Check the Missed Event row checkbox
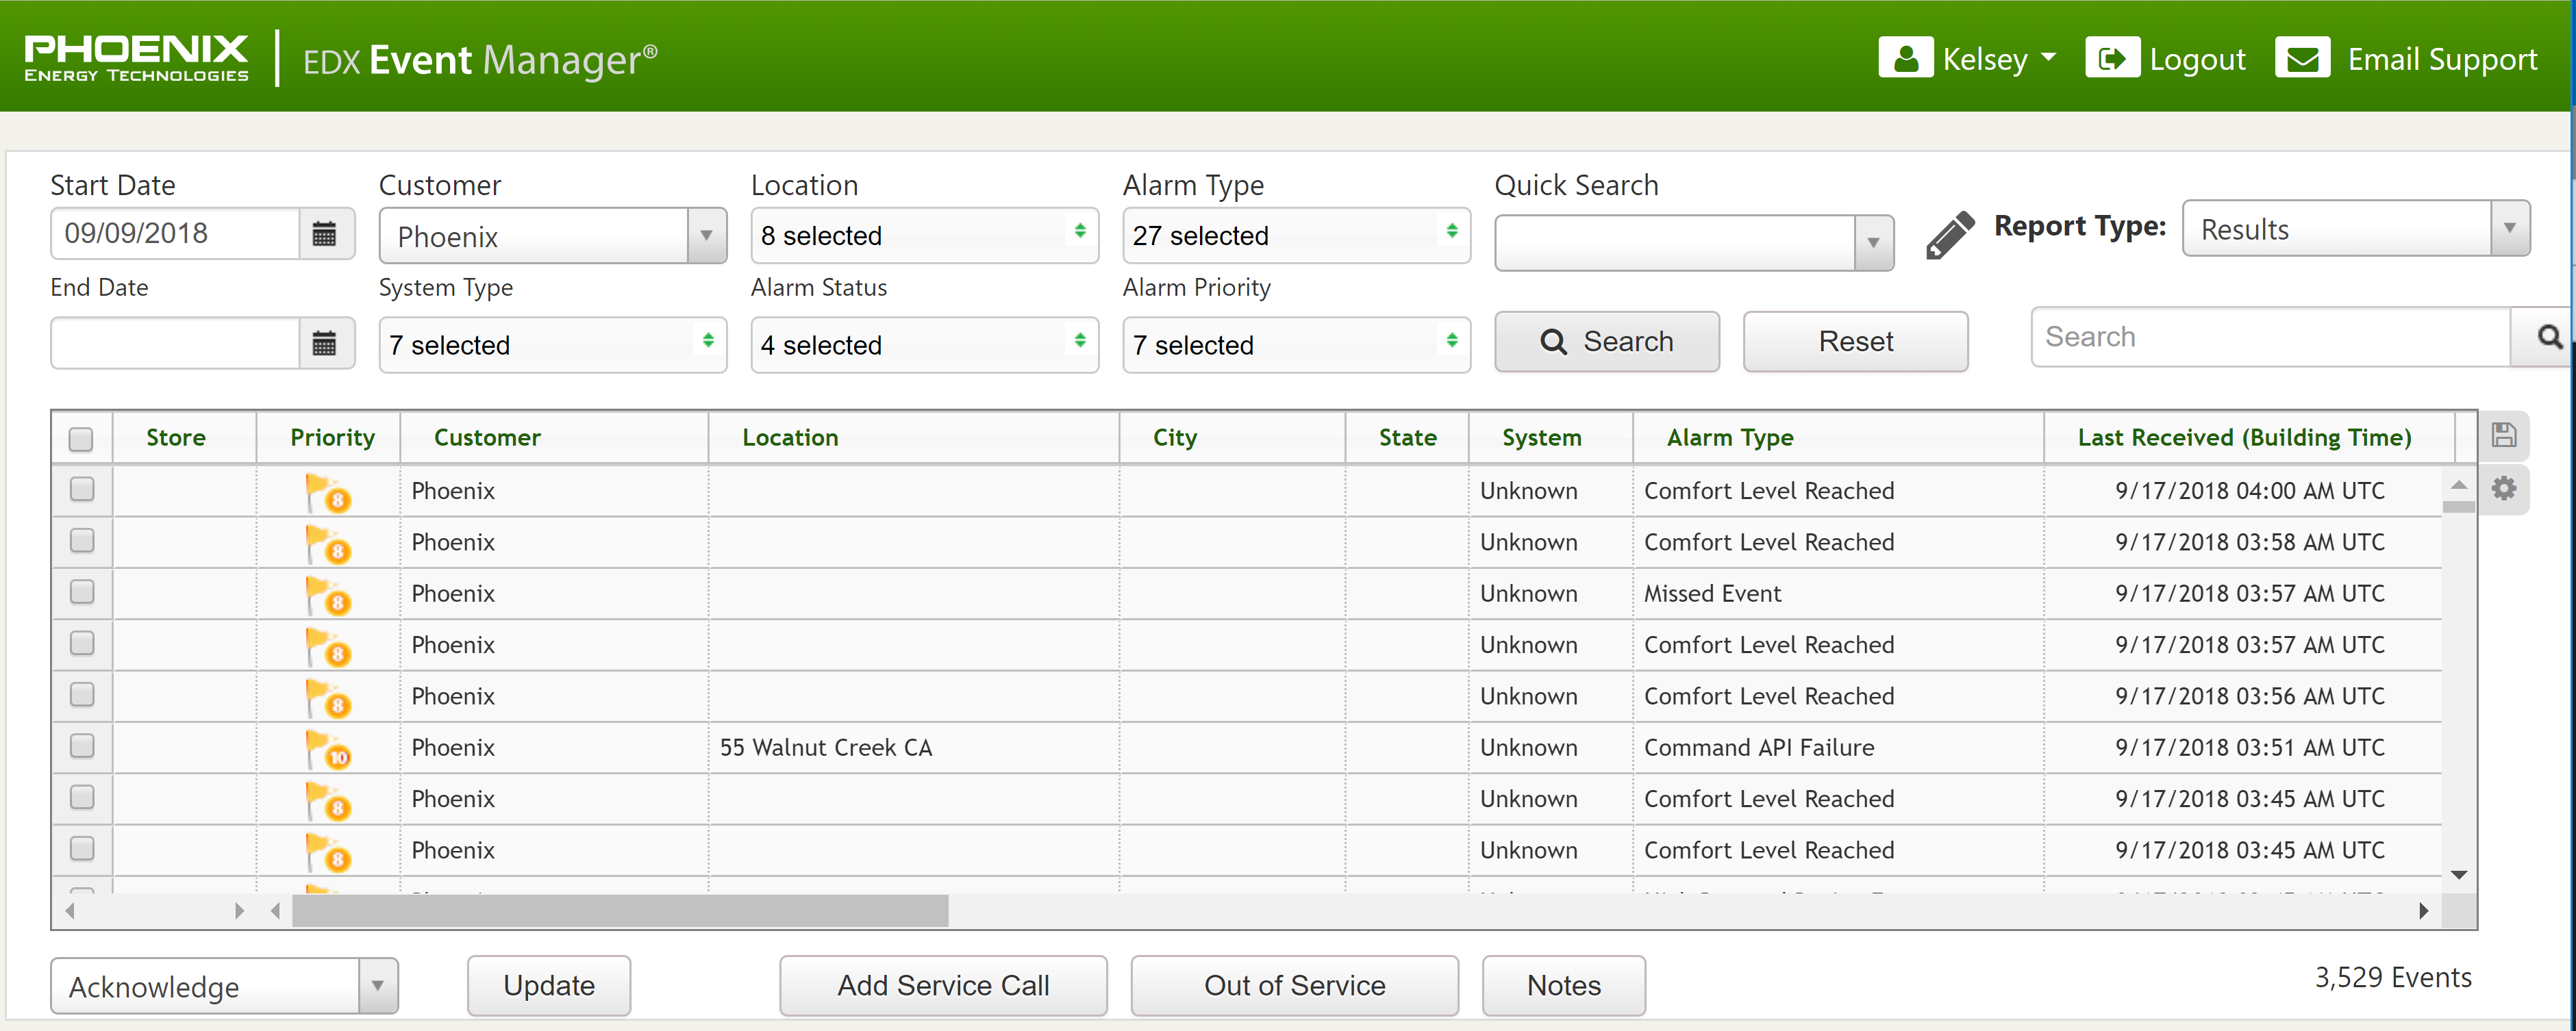The image size is (2576, 1031). point(82,592)
